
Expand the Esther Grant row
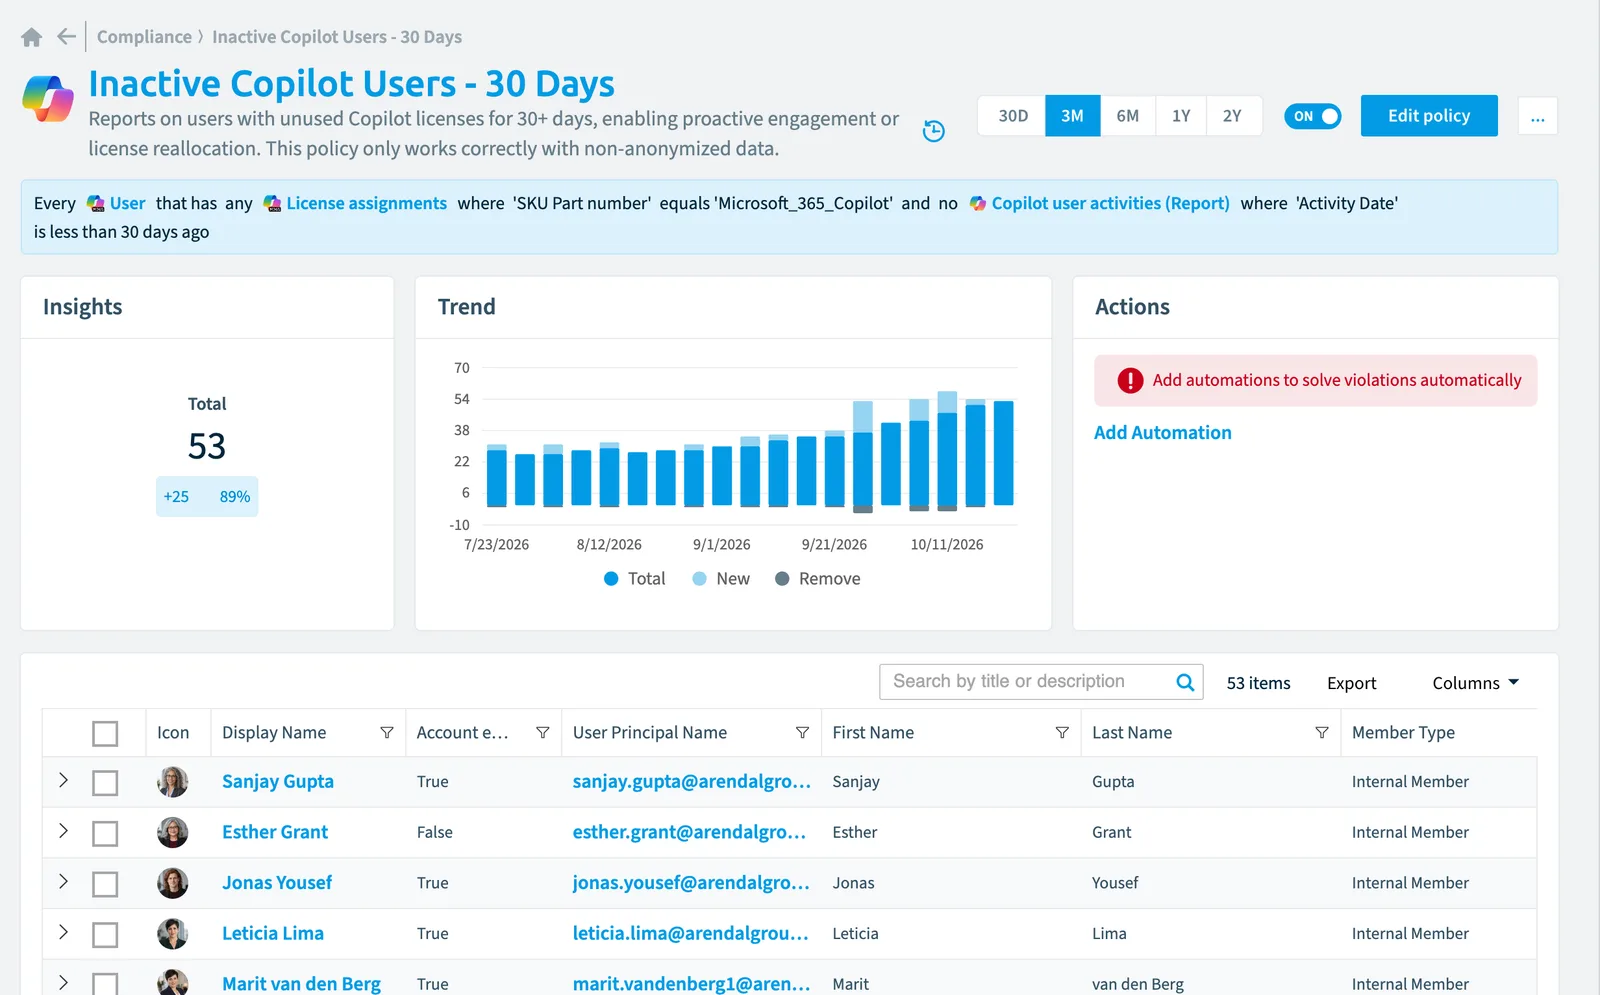click(x=63, y=831)
